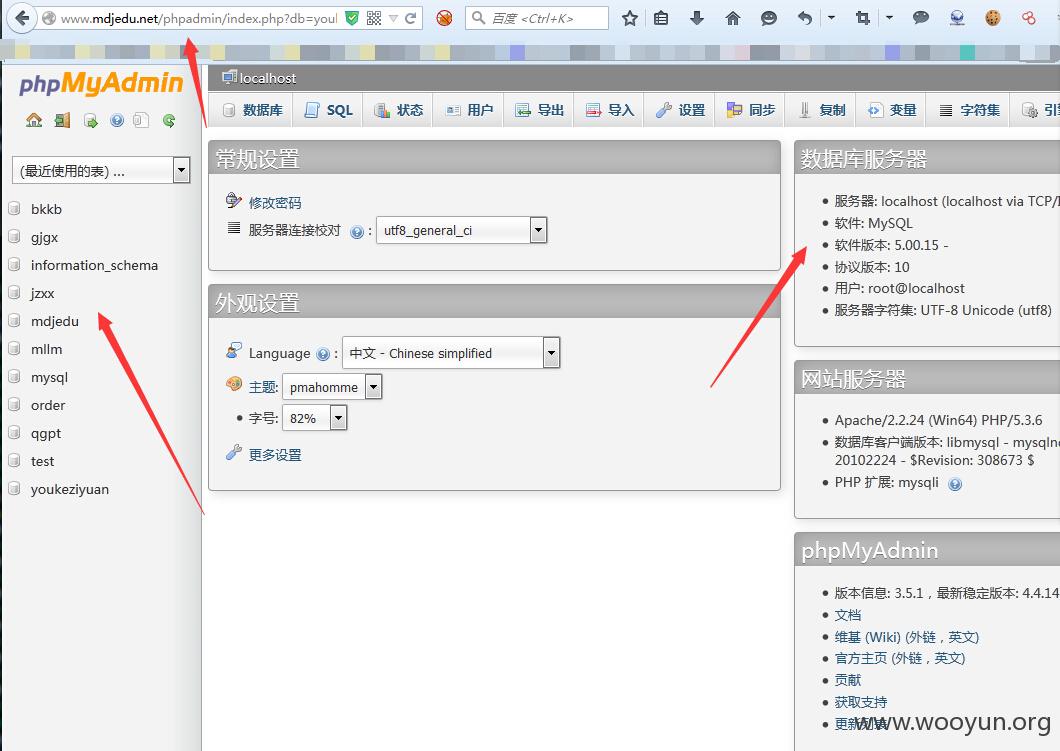Open the 获取支持 link
Screen dimensions: 1060x751
tap(861, 702)
